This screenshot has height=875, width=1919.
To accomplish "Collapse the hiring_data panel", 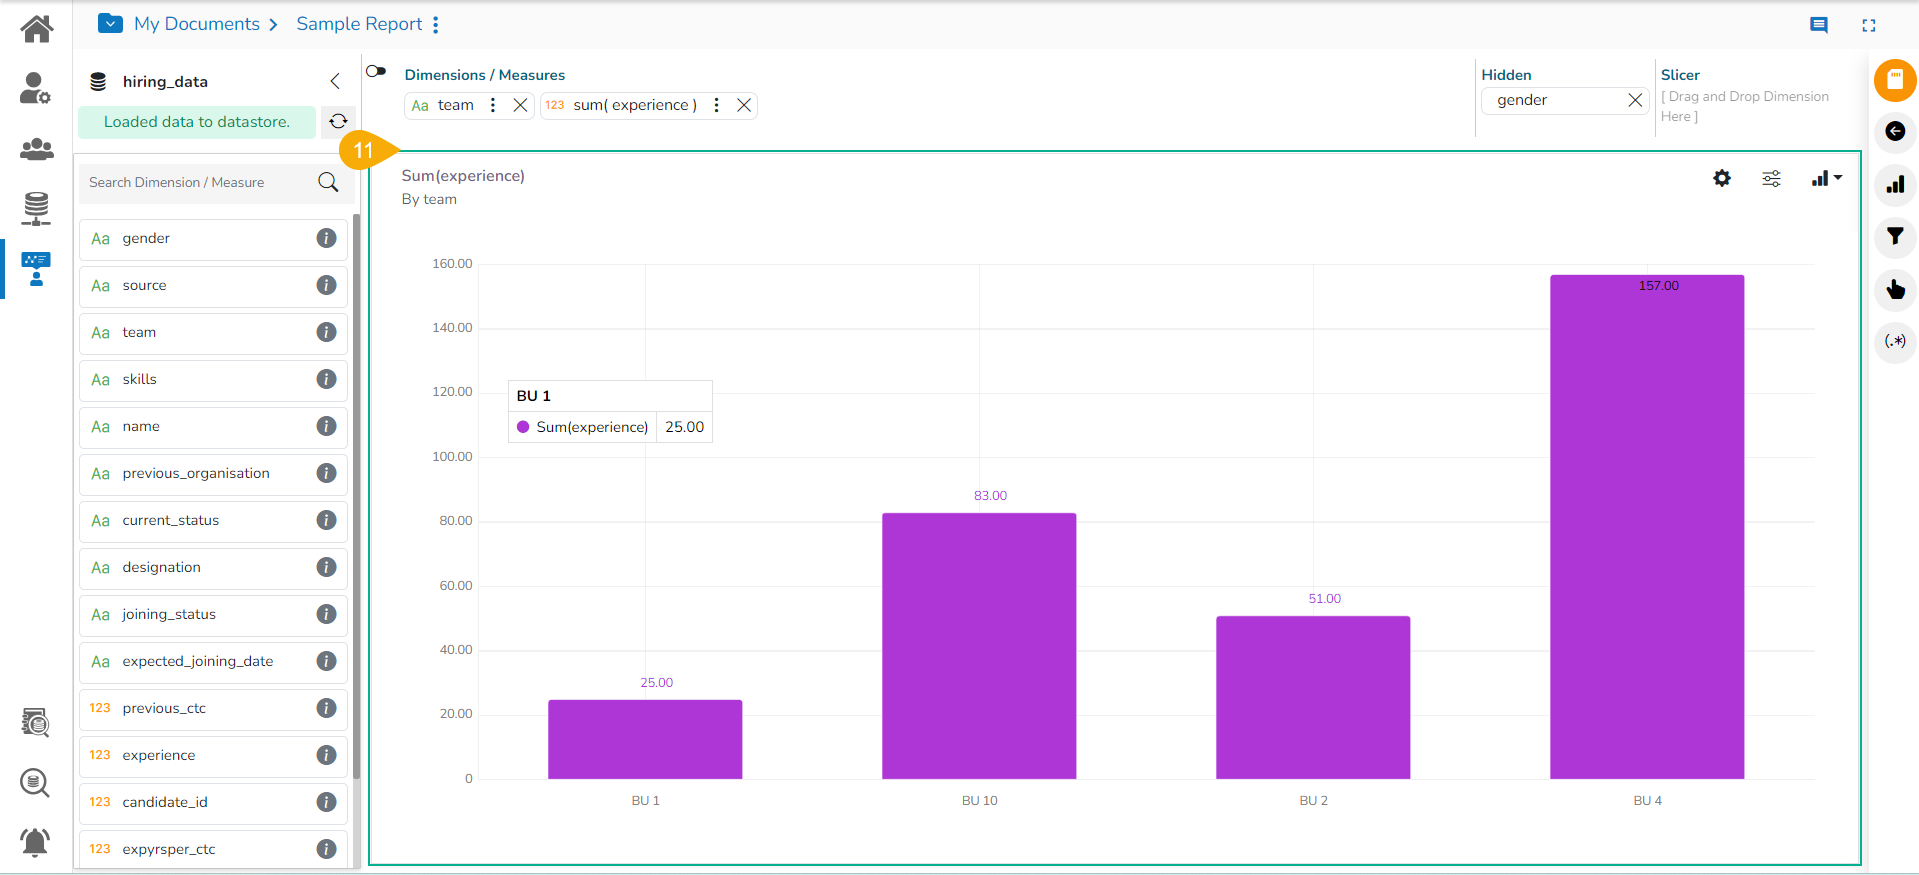I will tap(335, 81).
